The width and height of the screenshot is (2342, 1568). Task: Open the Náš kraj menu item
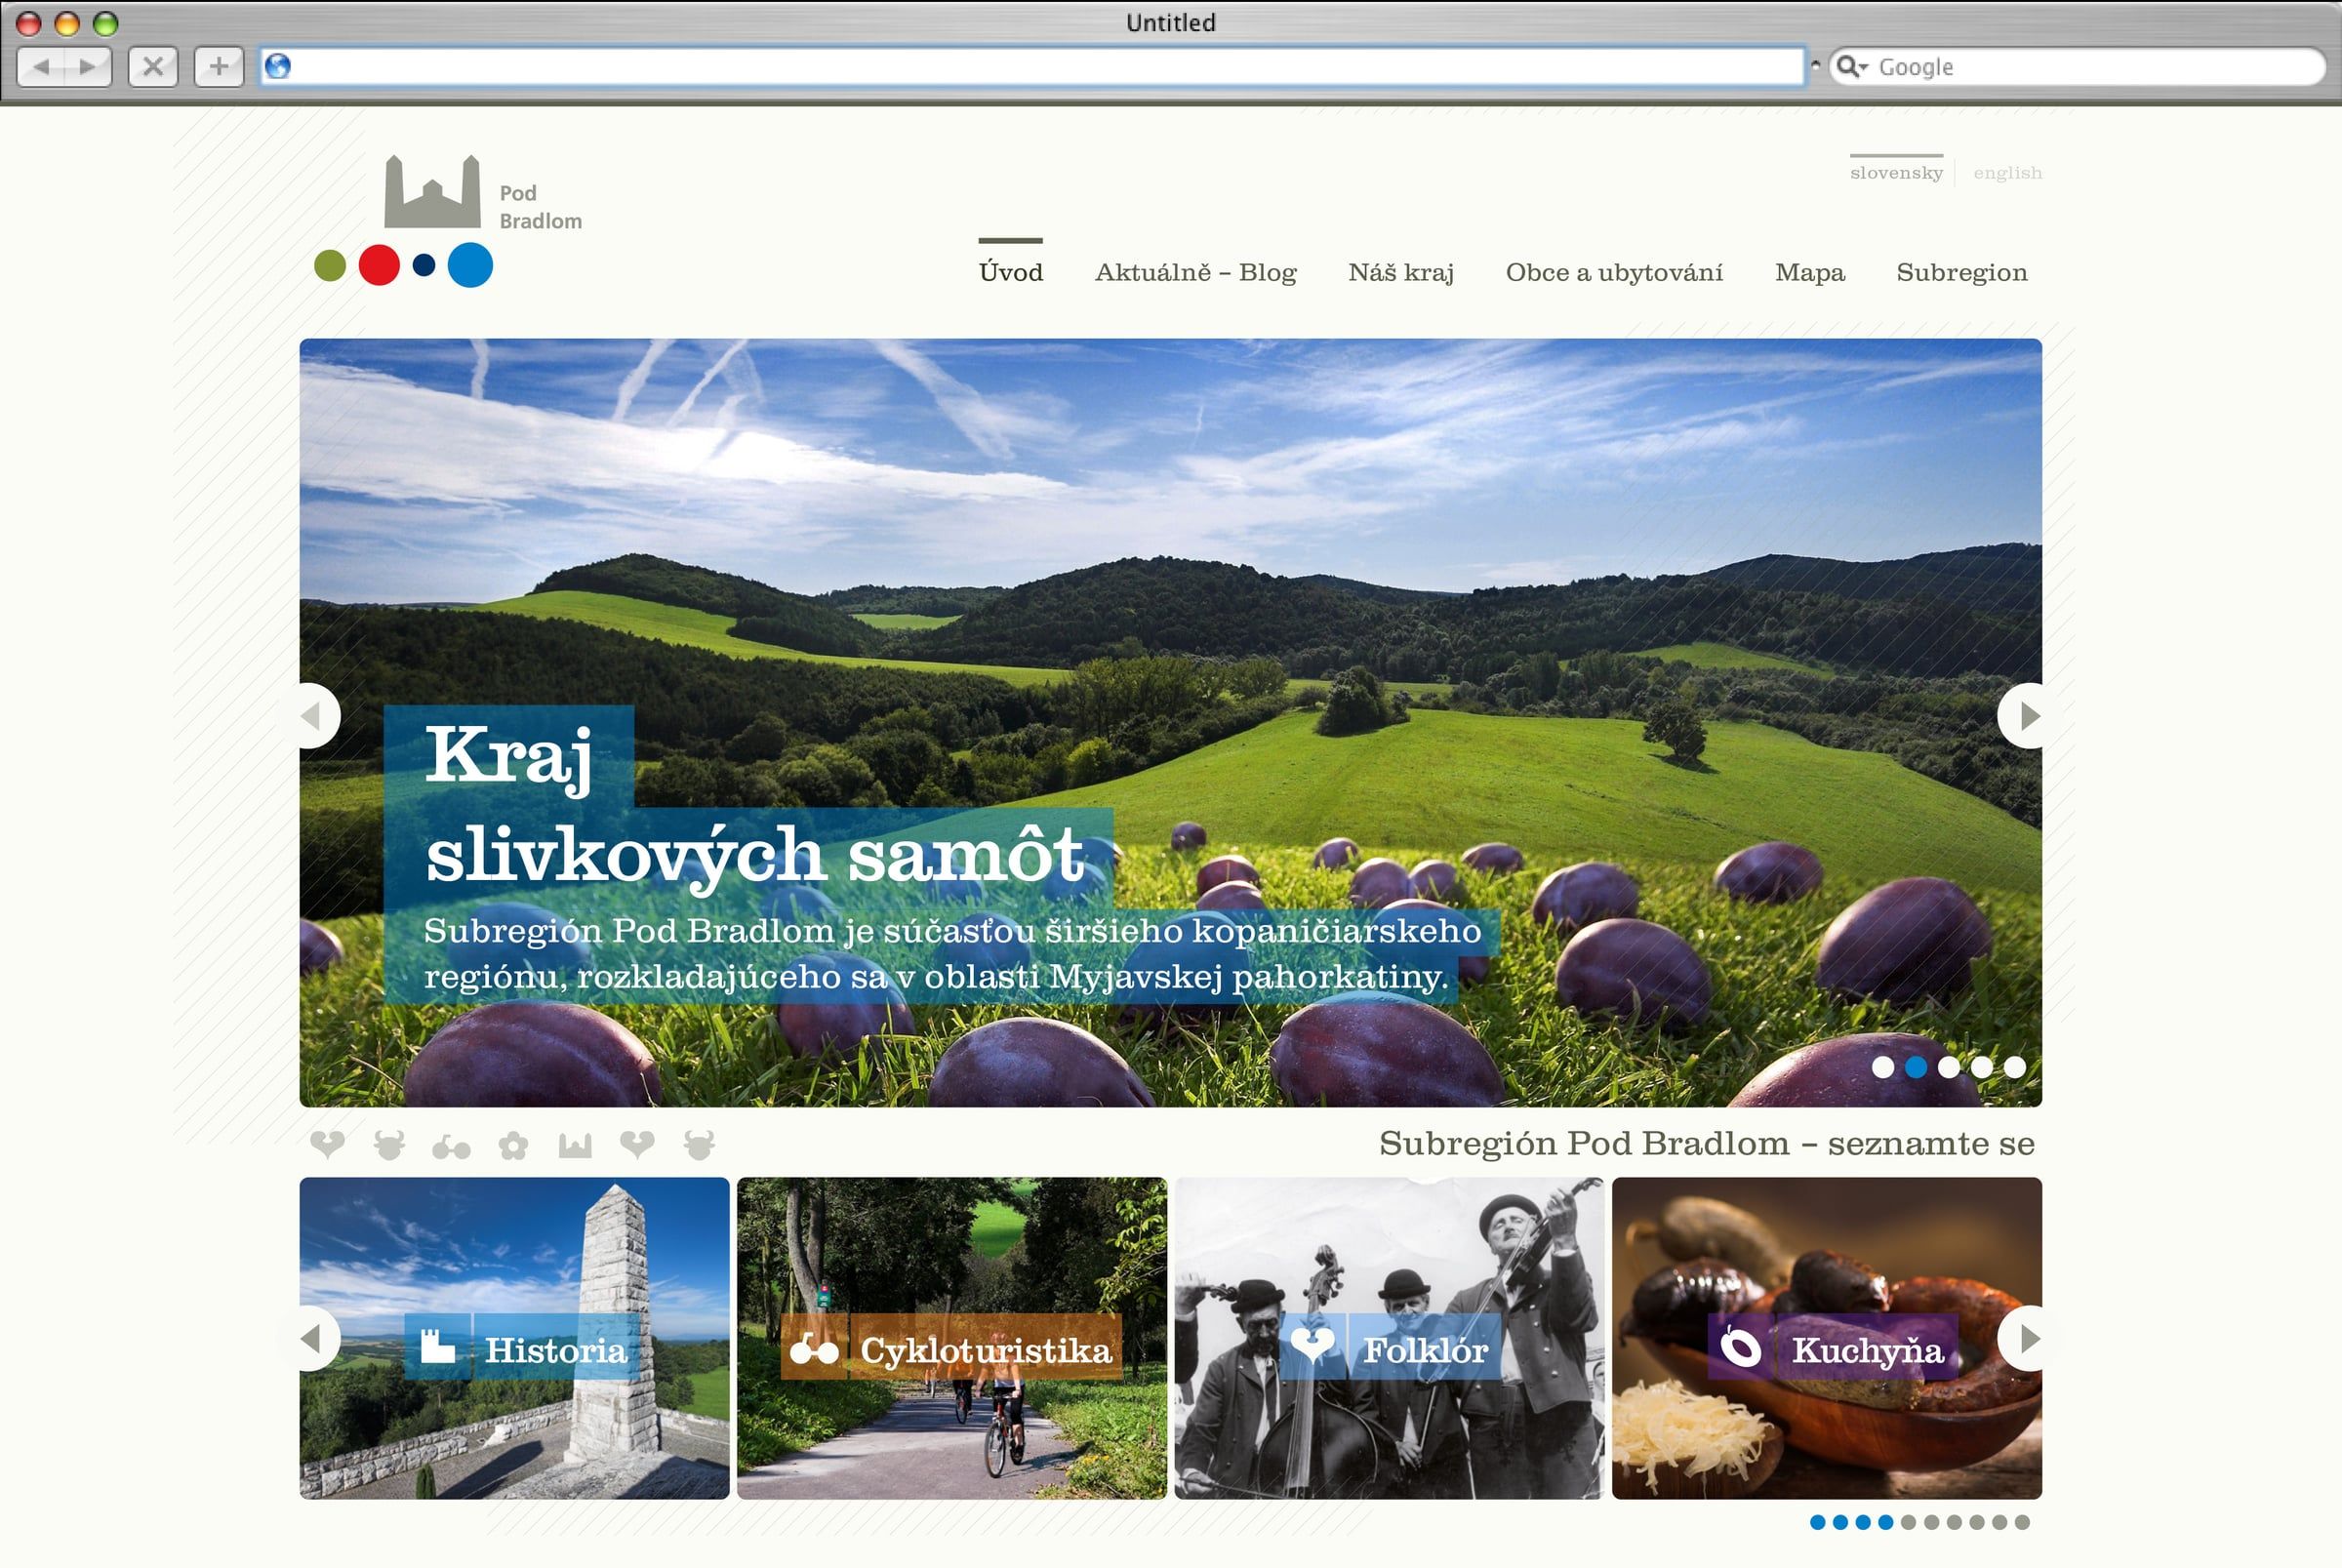(x=1400, y=272)
